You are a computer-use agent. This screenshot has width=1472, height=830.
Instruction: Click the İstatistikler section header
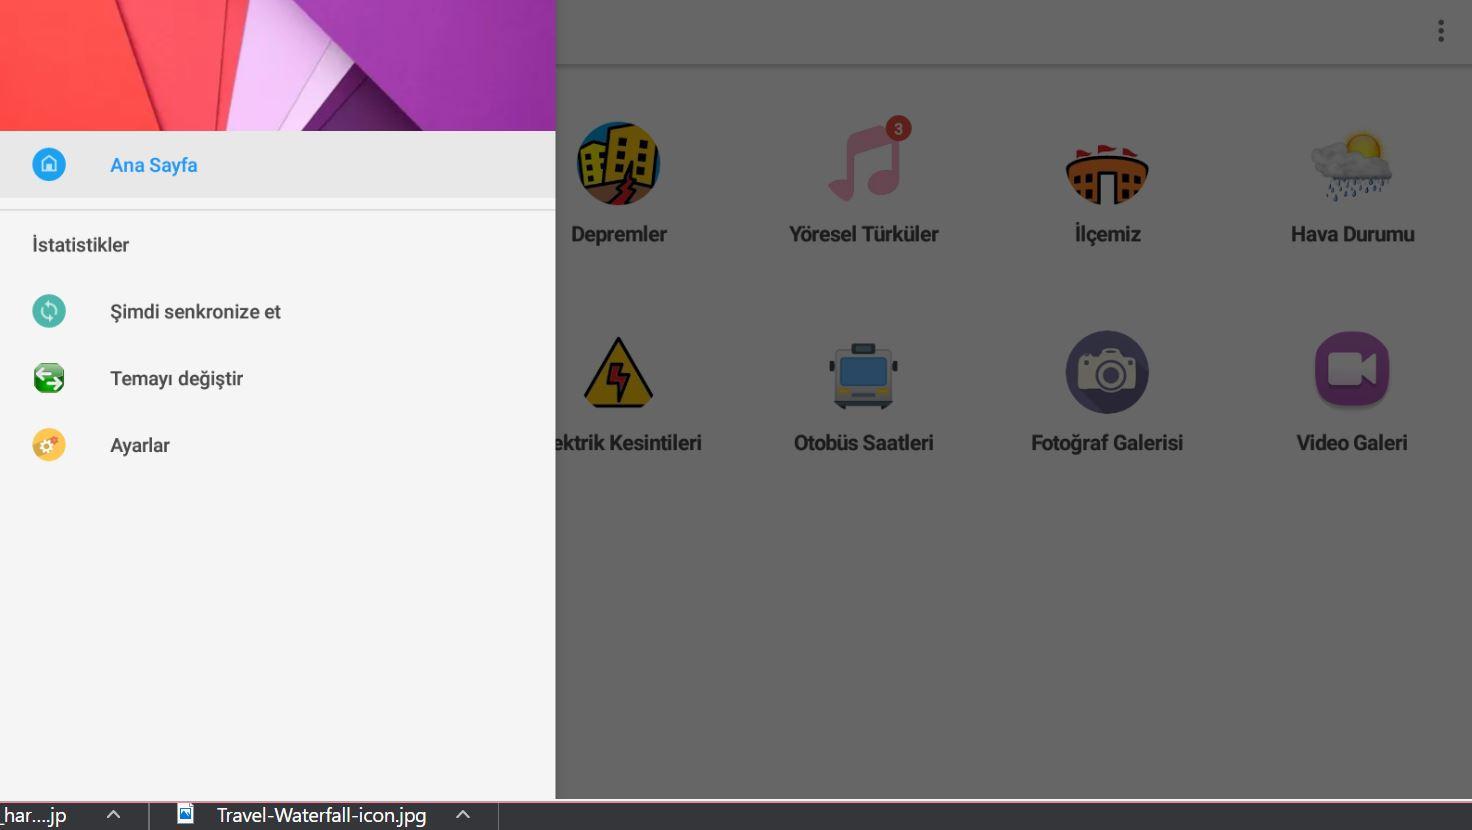click(80, 245)
